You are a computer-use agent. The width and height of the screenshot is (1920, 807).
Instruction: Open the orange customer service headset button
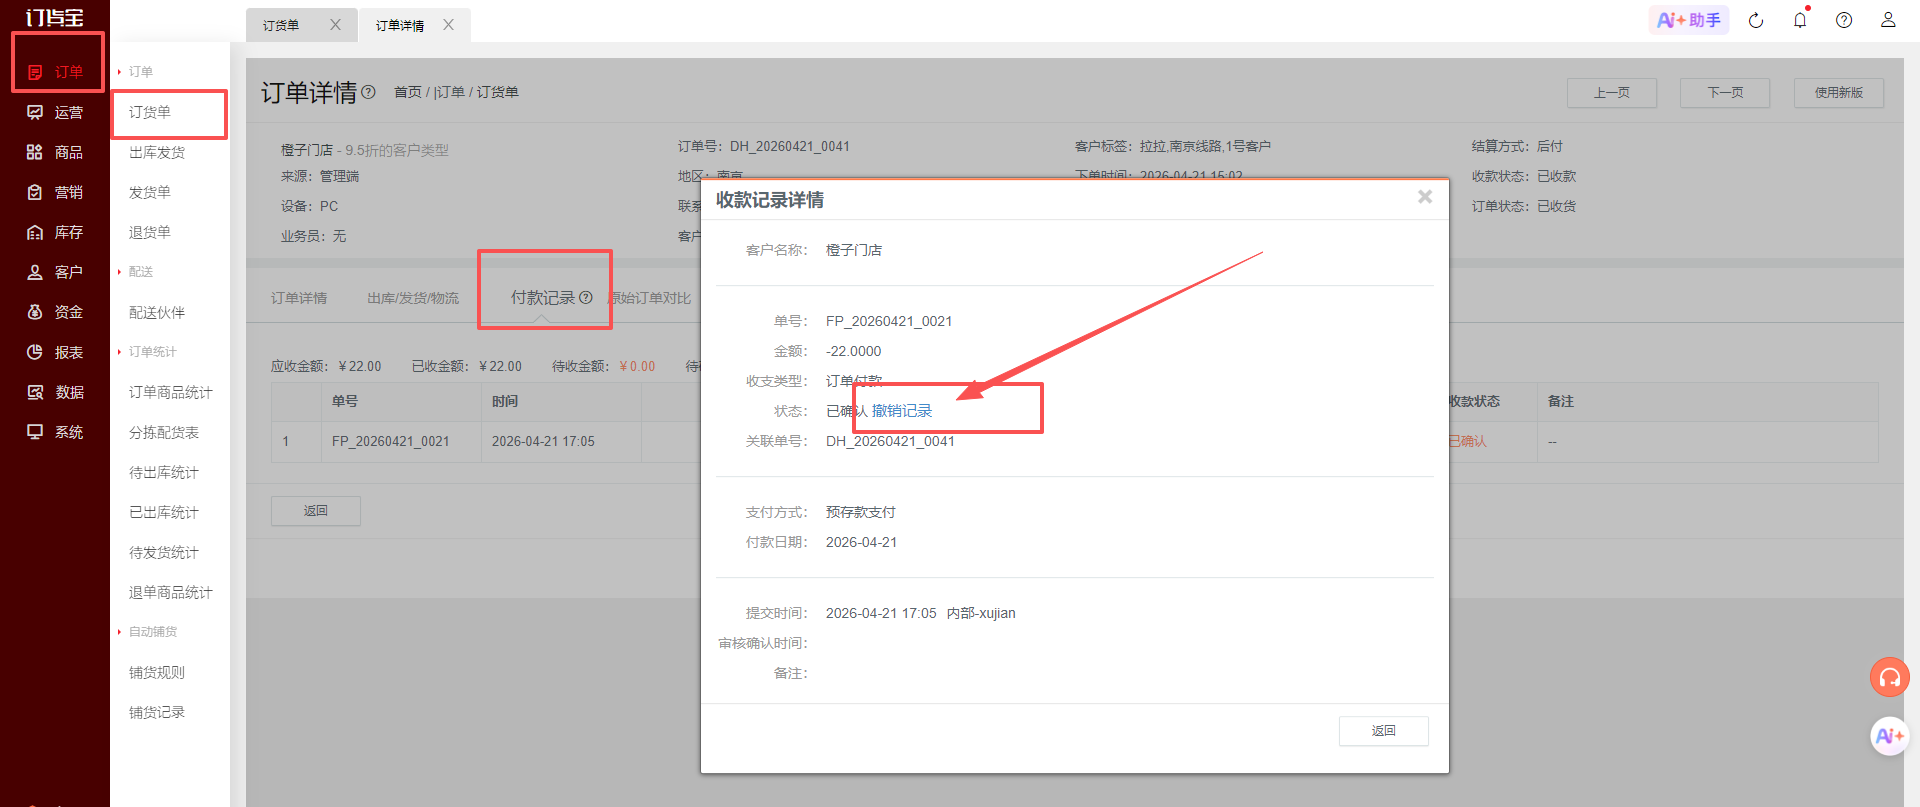click(1890, 677)
